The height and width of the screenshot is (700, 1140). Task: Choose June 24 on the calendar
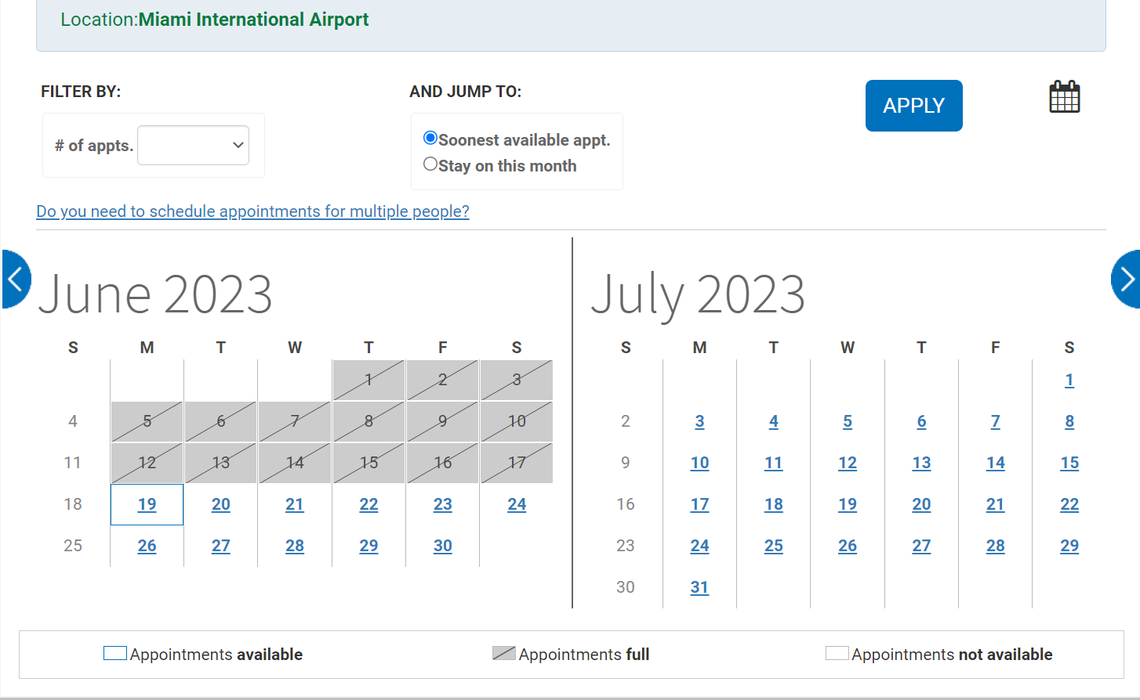[516, 504]
